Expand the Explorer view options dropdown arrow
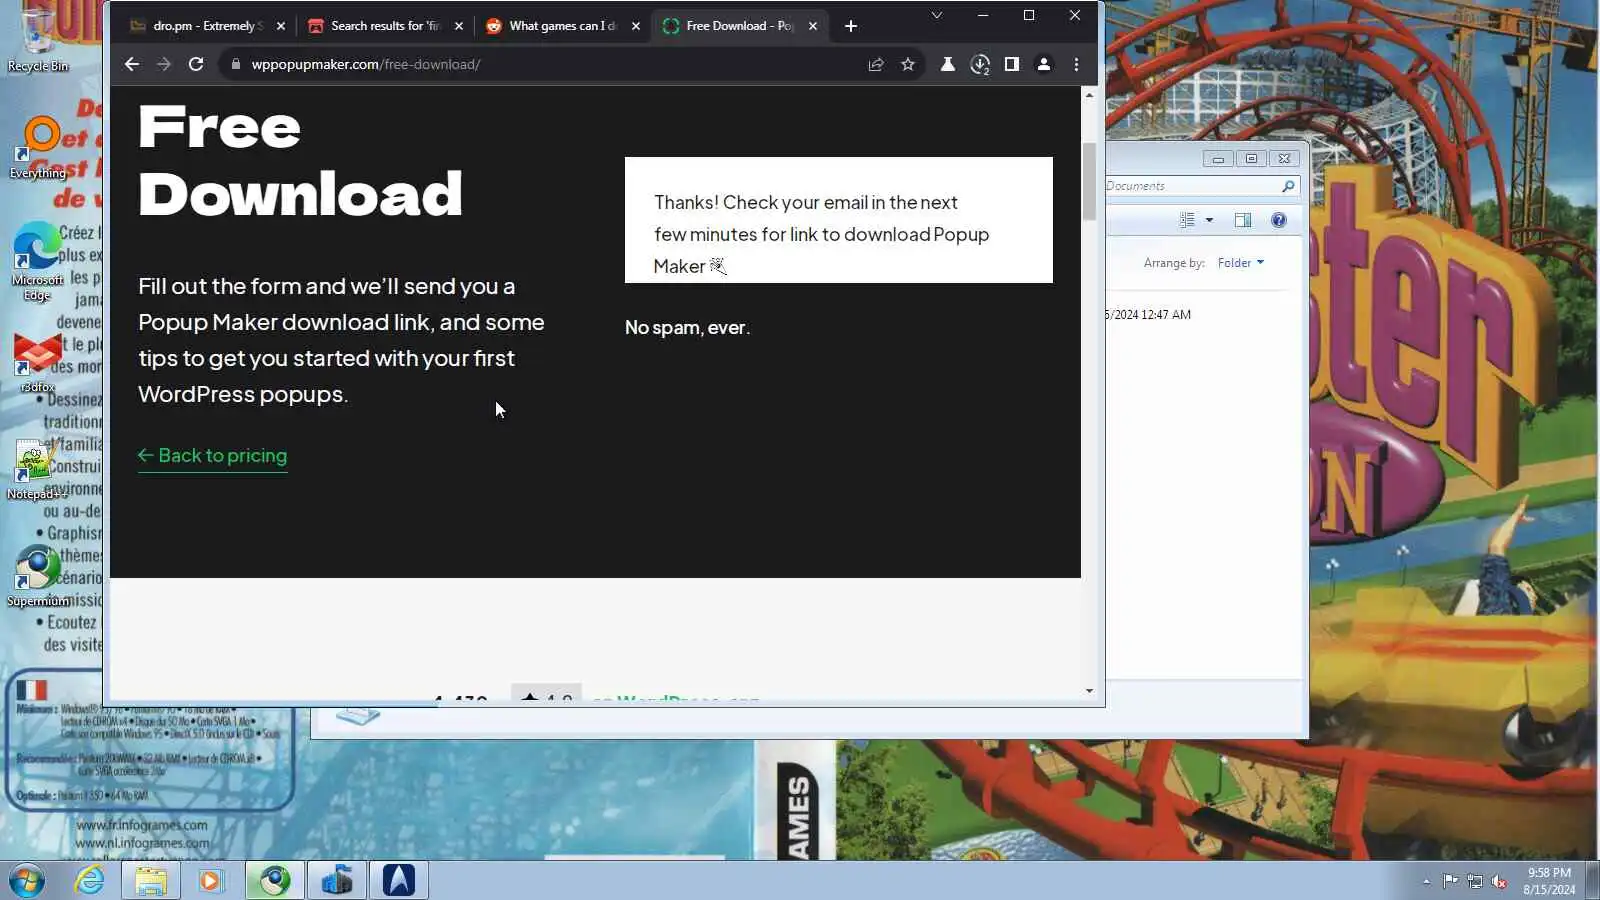The width and height of the screenshot is (1600, 900). [x=1209, y=220]
